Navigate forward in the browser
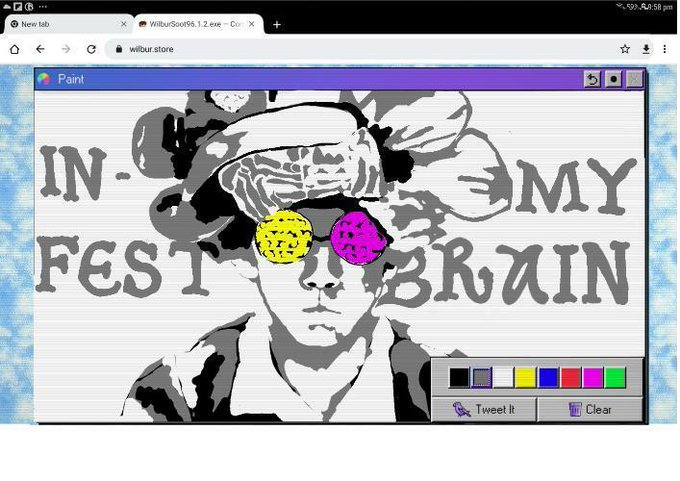Viewport: 680px width, 481px height. 66,49
